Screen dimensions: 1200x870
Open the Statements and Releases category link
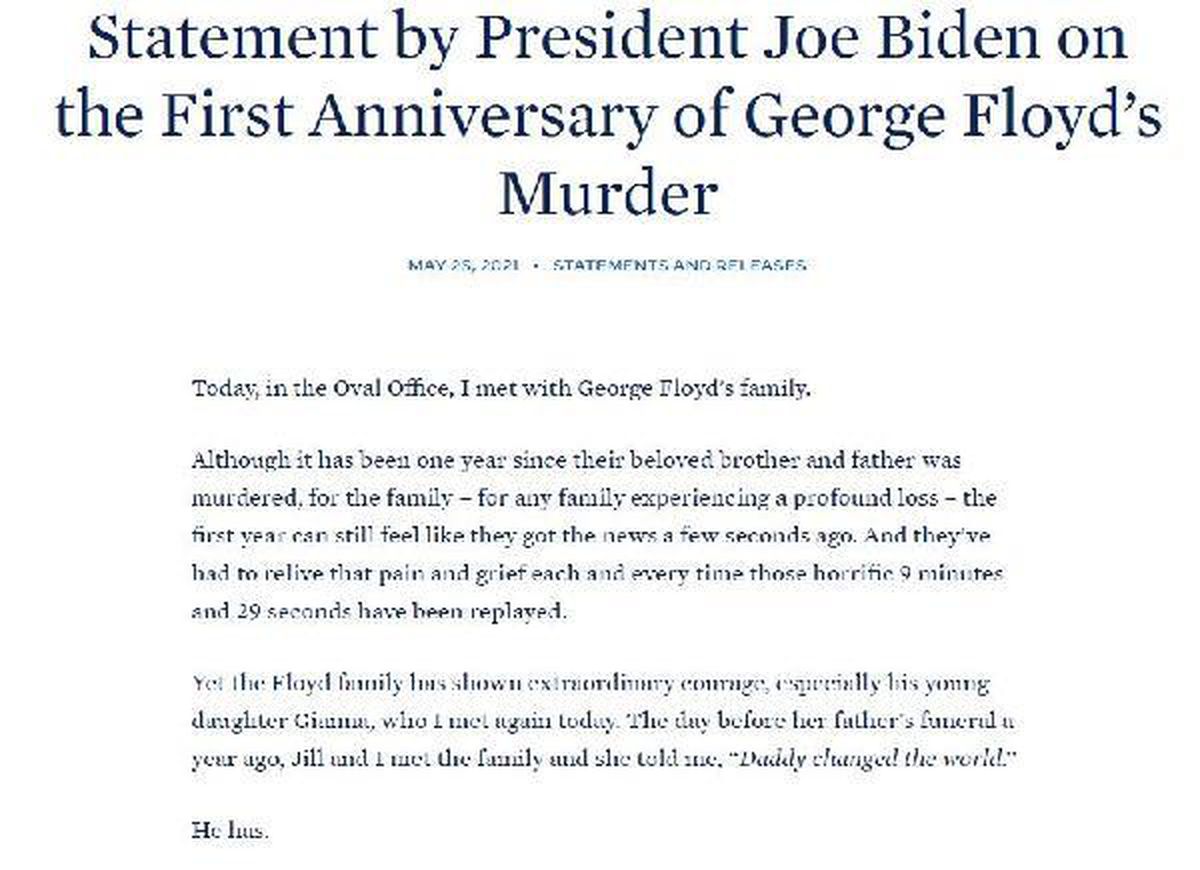(x=679, y=266)
